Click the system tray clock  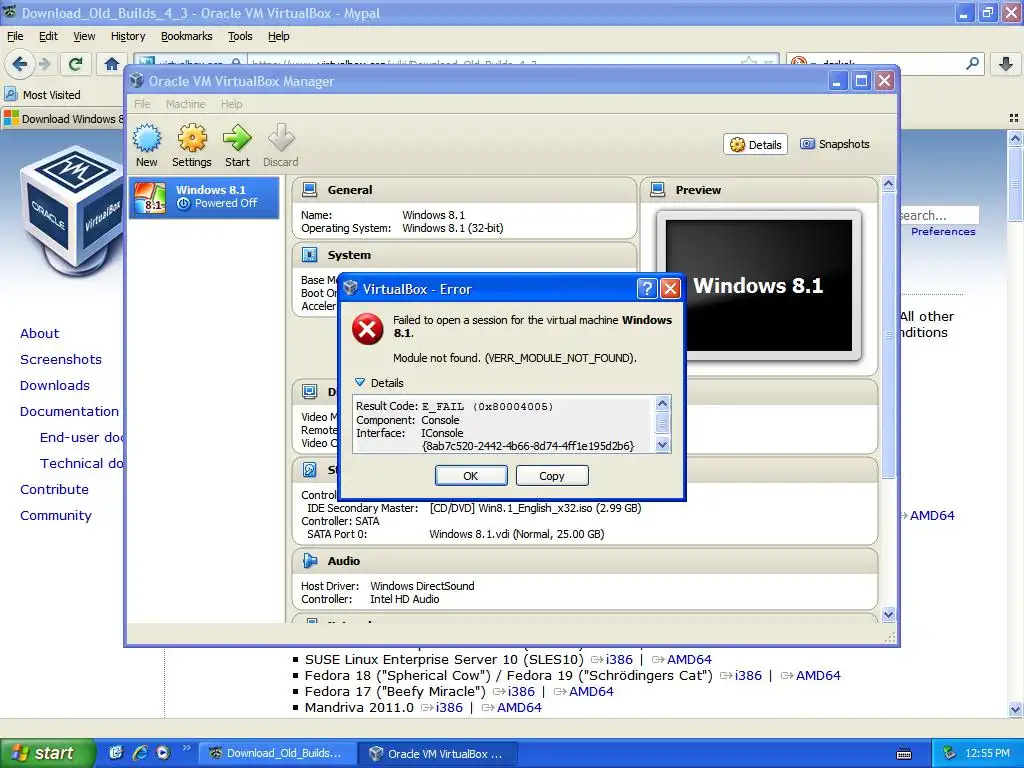click(x=987, y=754)
